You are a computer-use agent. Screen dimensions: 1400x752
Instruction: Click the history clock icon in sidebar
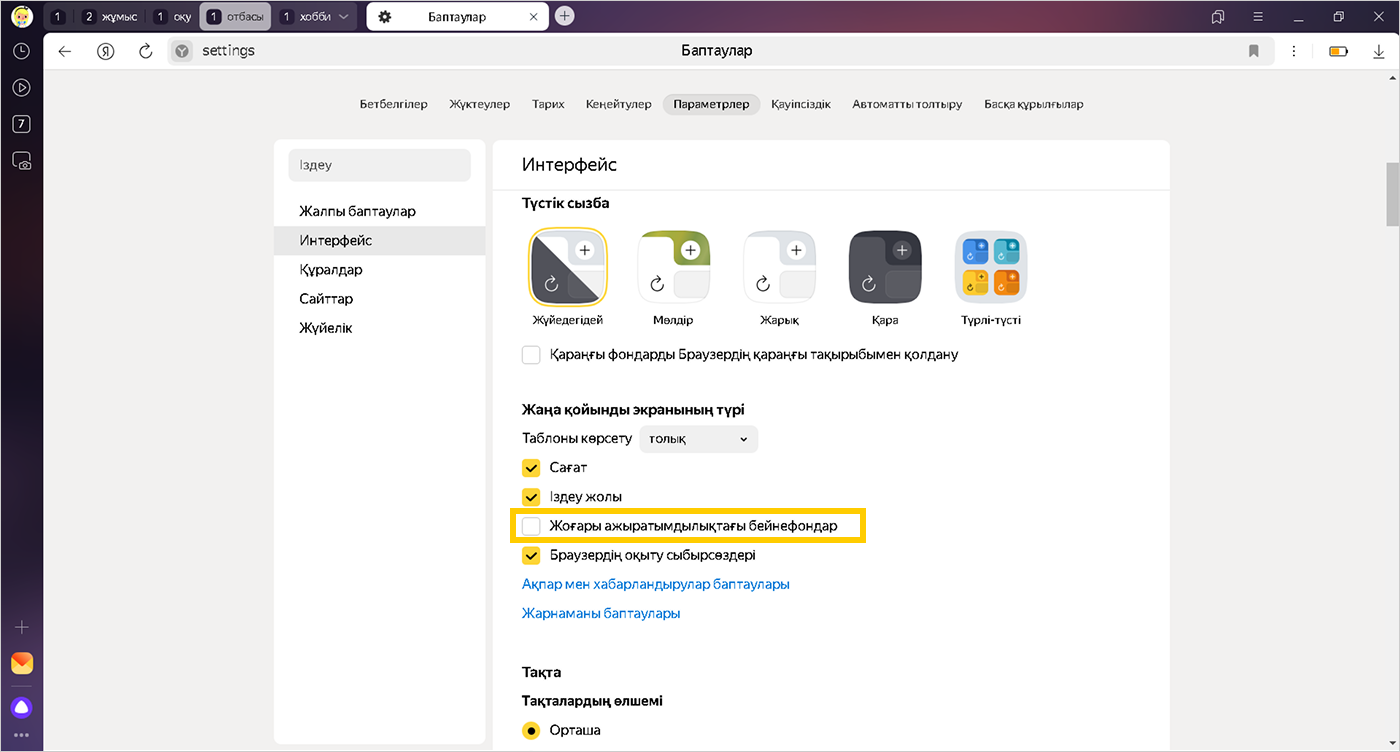(21, 51)
